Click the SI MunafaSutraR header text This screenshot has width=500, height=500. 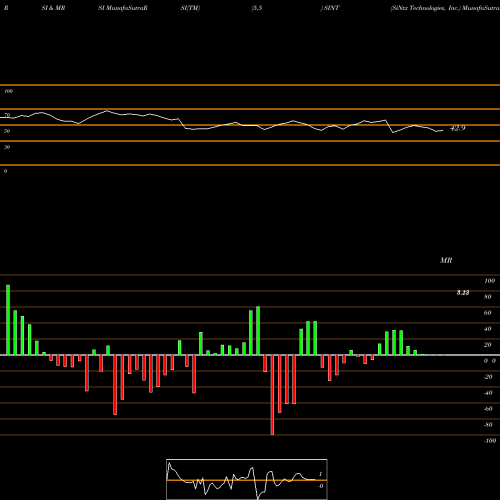(x=123, y=8)
